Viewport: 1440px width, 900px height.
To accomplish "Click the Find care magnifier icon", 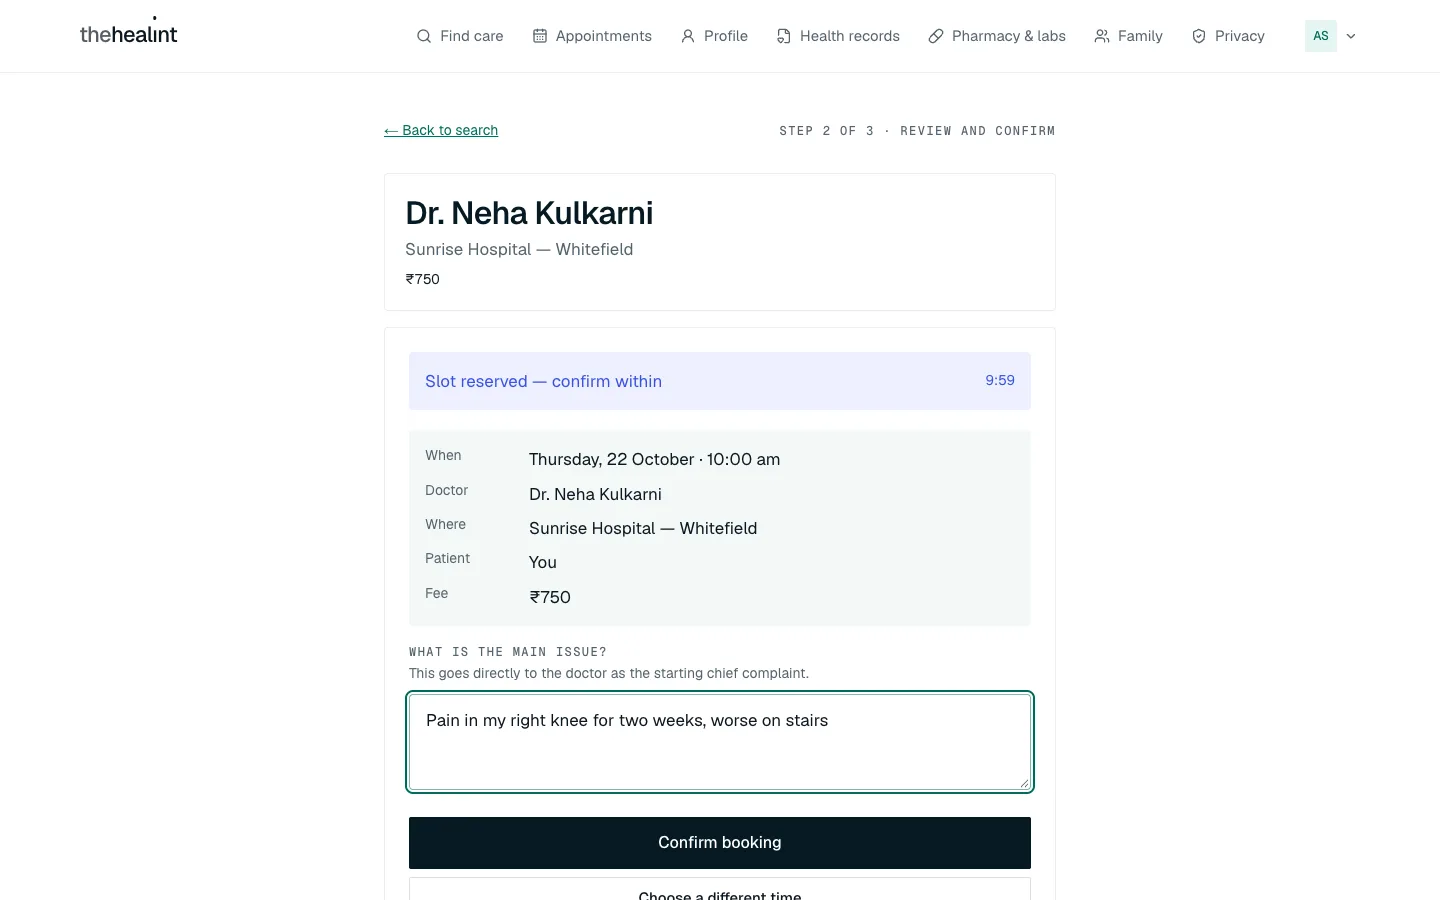I will pyautogui.click(x=424, y=36).
